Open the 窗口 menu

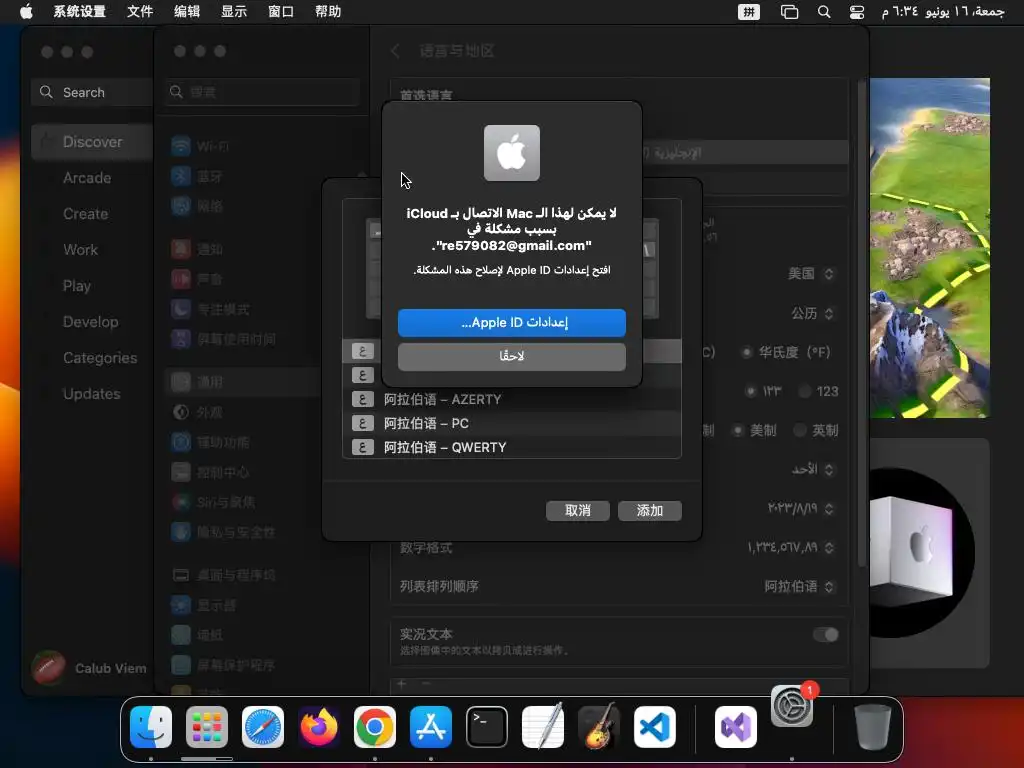(x=281, y=12)
